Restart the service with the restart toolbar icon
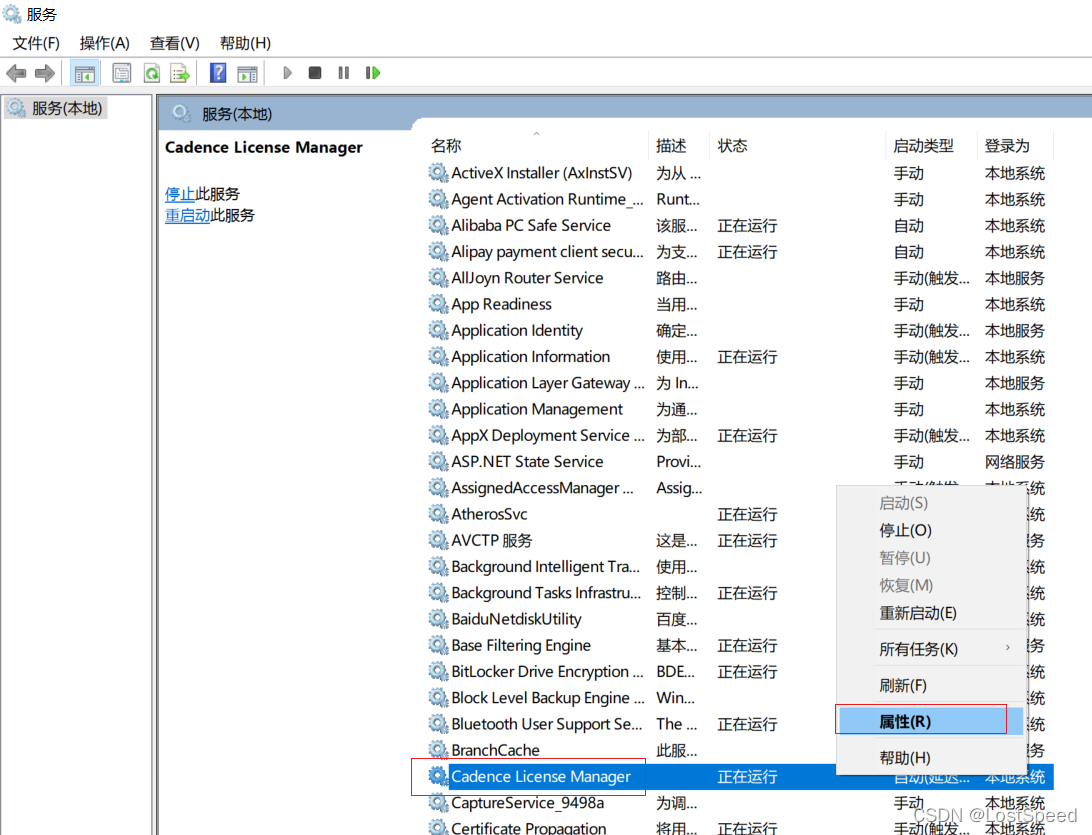This screenshot has width=1092, height=835. (372, 72)
